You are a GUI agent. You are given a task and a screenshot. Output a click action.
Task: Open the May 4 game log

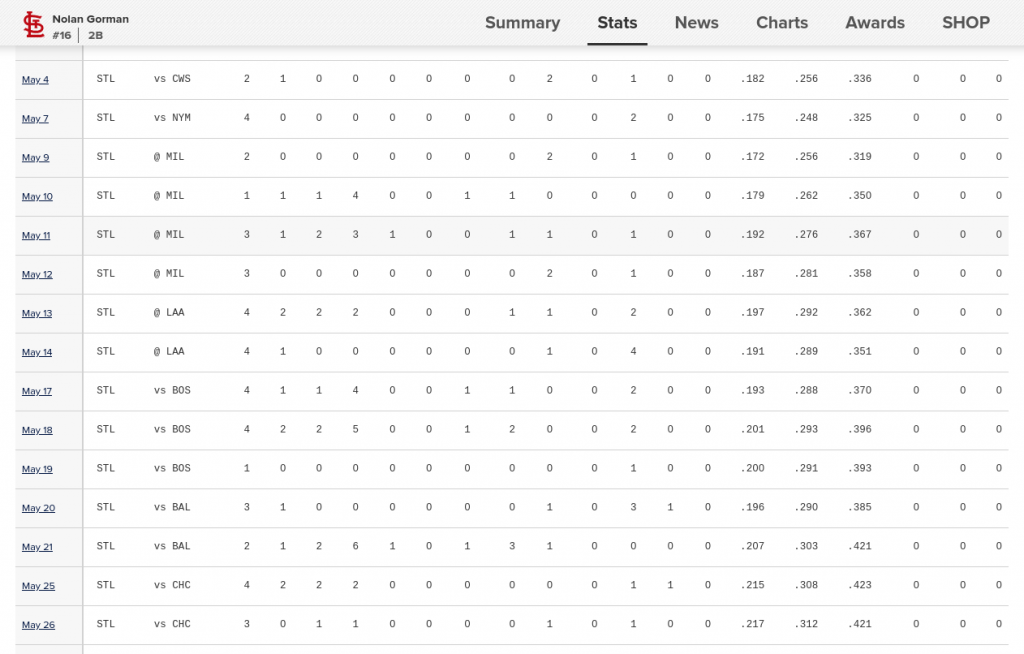tap(35, 79)
